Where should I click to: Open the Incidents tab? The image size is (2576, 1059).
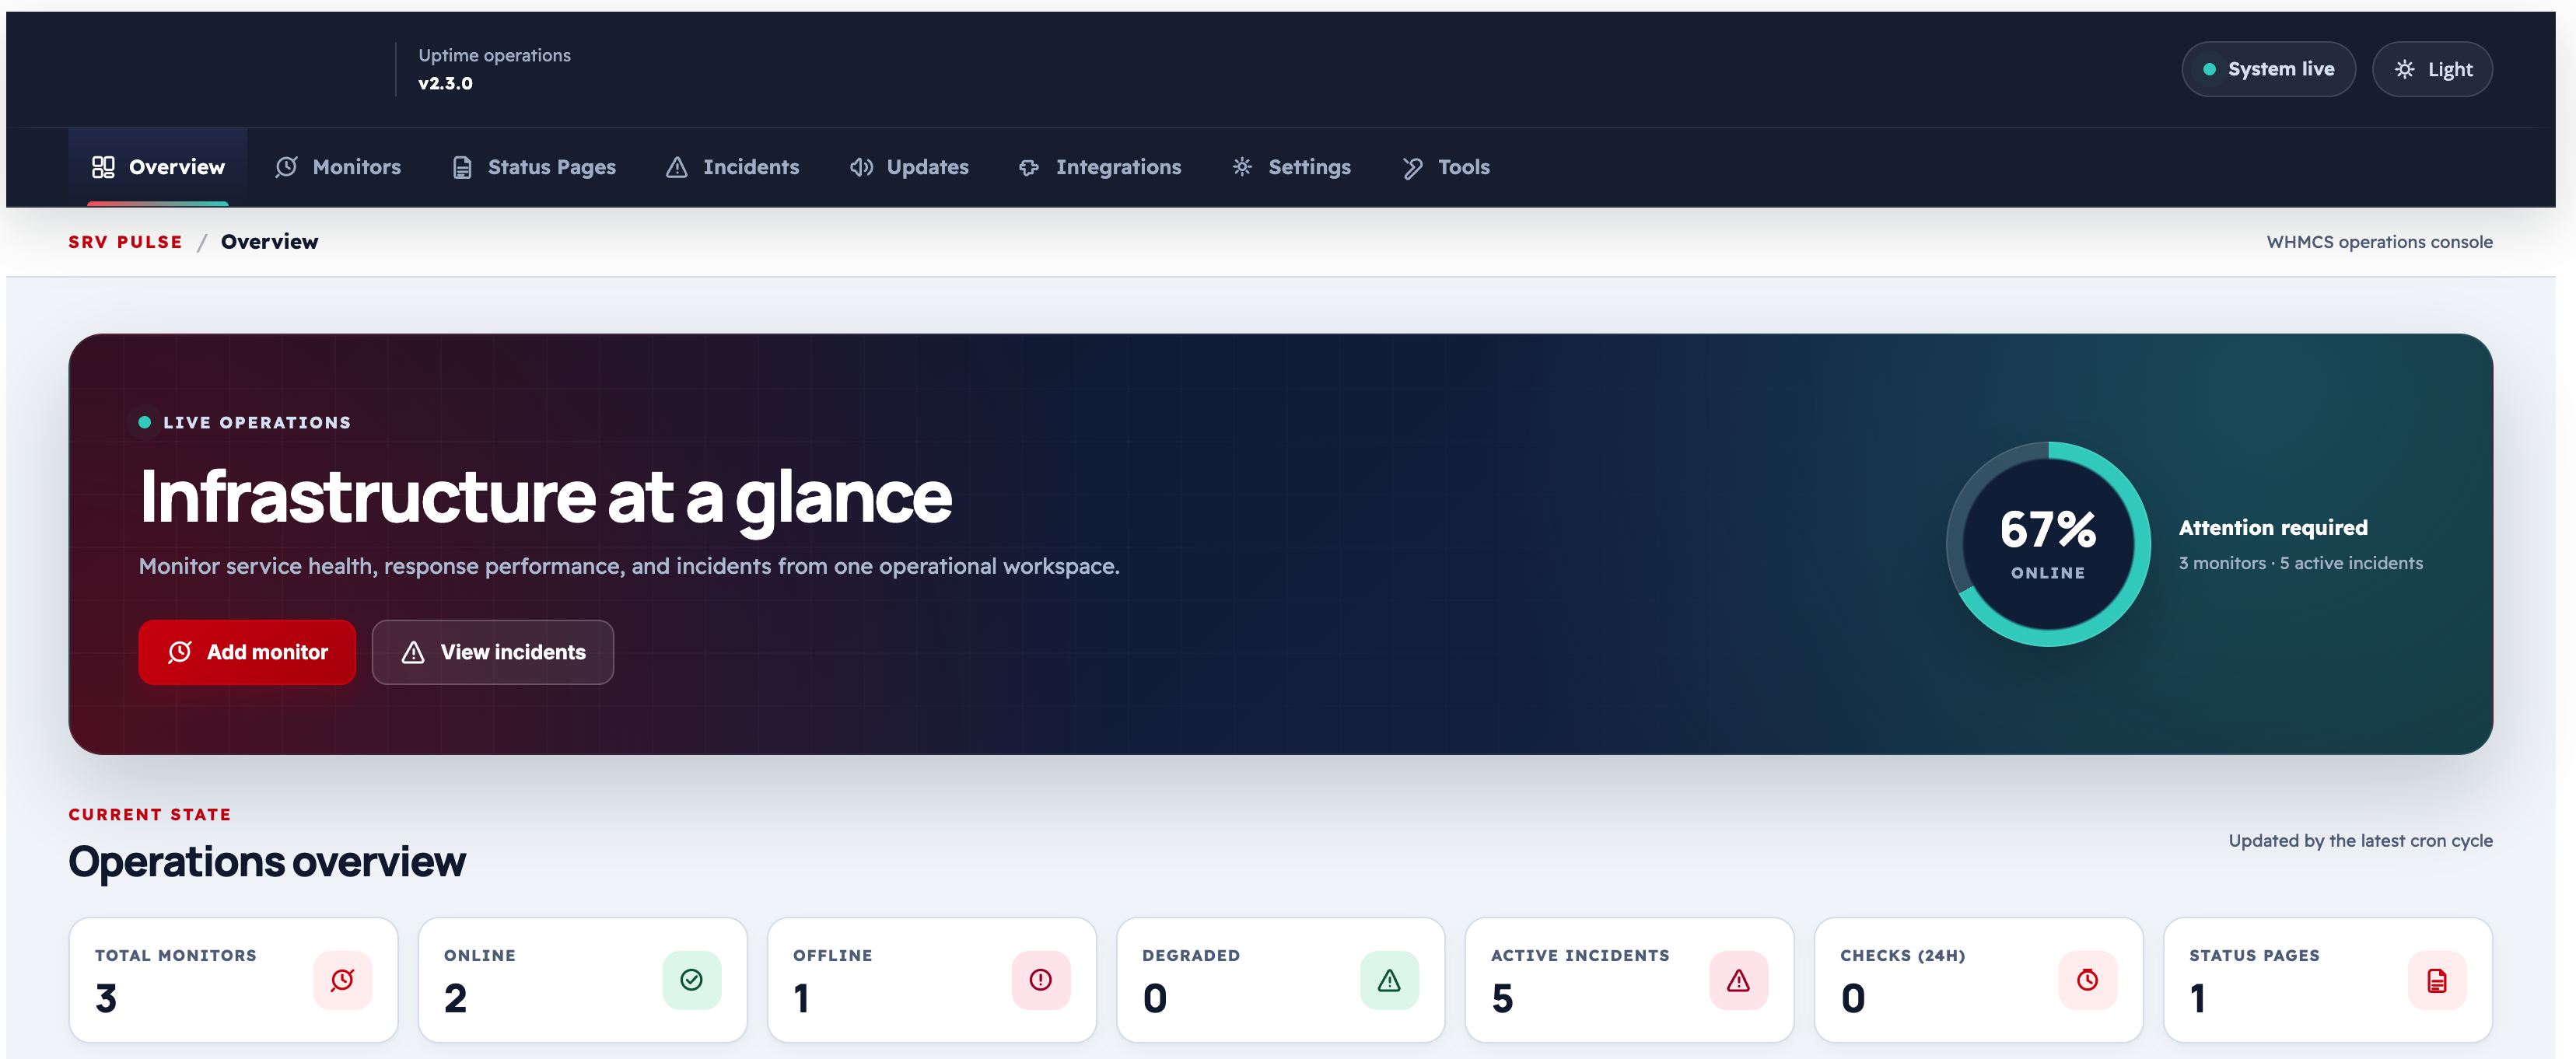[x=733, y=167]
